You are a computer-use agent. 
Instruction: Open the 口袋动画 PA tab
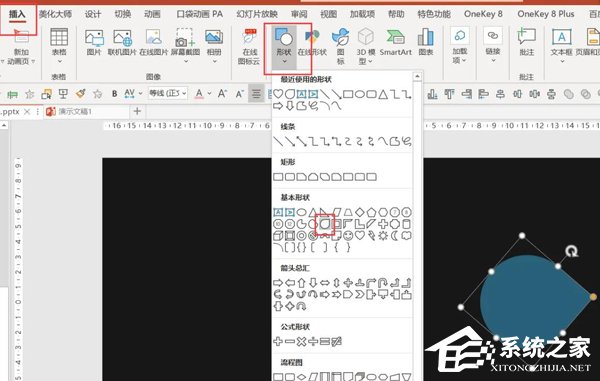coord(200,14)
